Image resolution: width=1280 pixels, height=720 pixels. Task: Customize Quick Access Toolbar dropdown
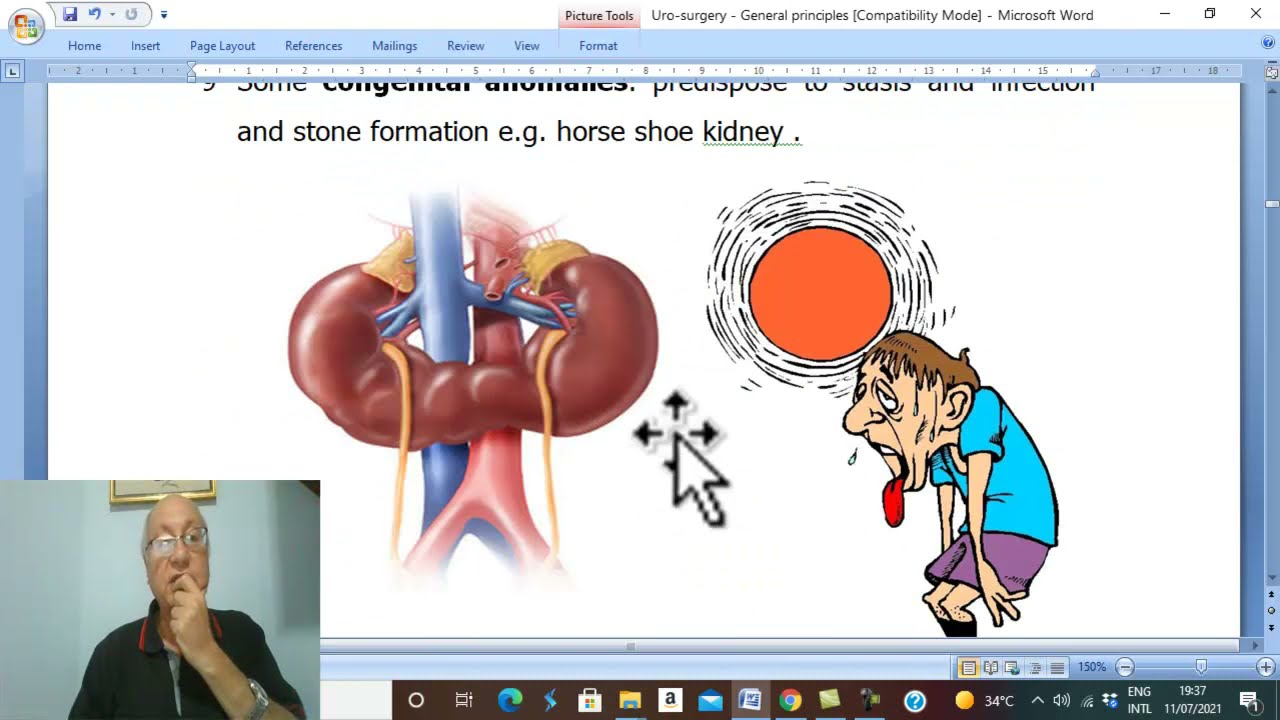point(164,15)
